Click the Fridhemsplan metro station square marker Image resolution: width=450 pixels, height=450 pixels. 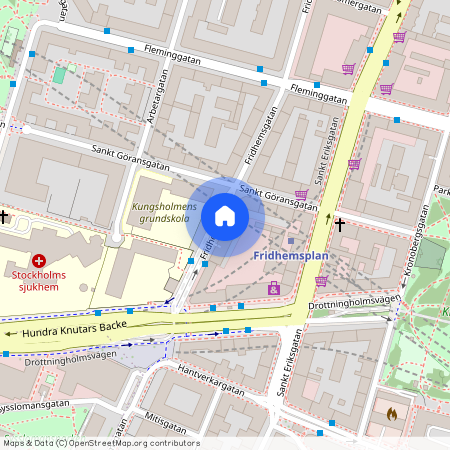291,241
